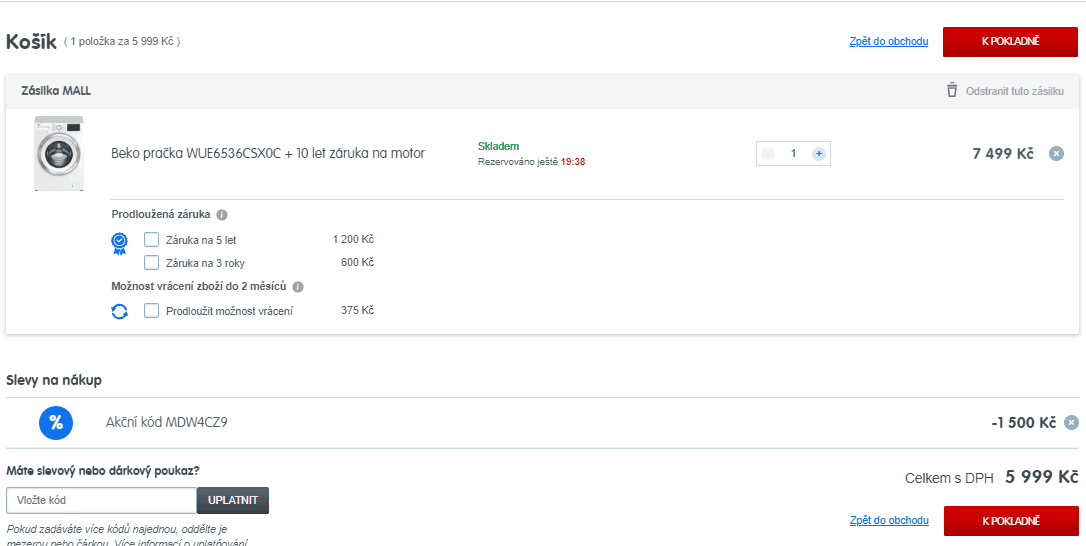
Task: Open the Beko washing machine thumbnail
Action: point(59,153)
